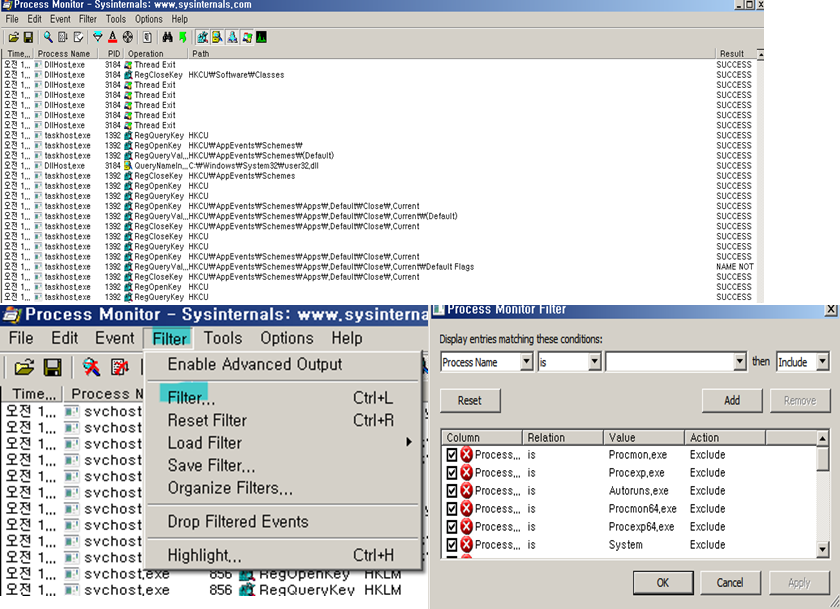Viewport: 840px width, 609px height.
Task: Choose Filter... Ctrl+L from the Filter menu
Action: [282, 398]
